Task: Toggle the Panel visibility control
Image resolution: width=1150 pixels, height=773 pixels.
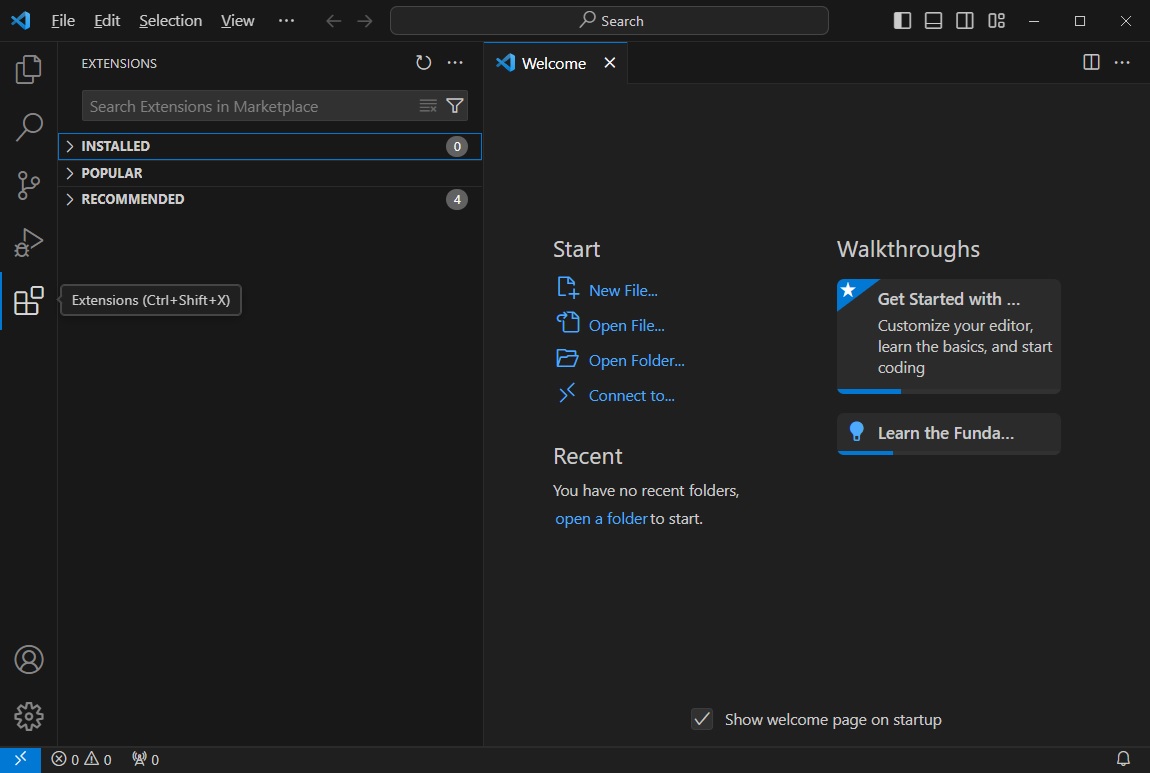Action: (932, 20)
